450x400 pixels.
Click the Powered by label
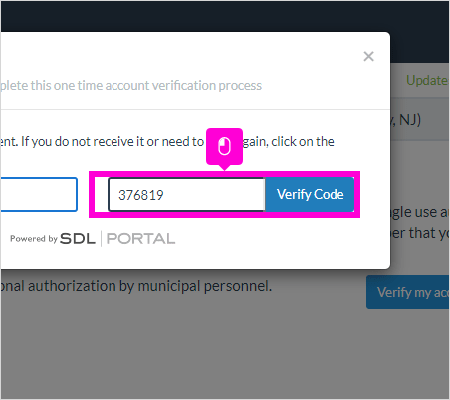[34, 239]
